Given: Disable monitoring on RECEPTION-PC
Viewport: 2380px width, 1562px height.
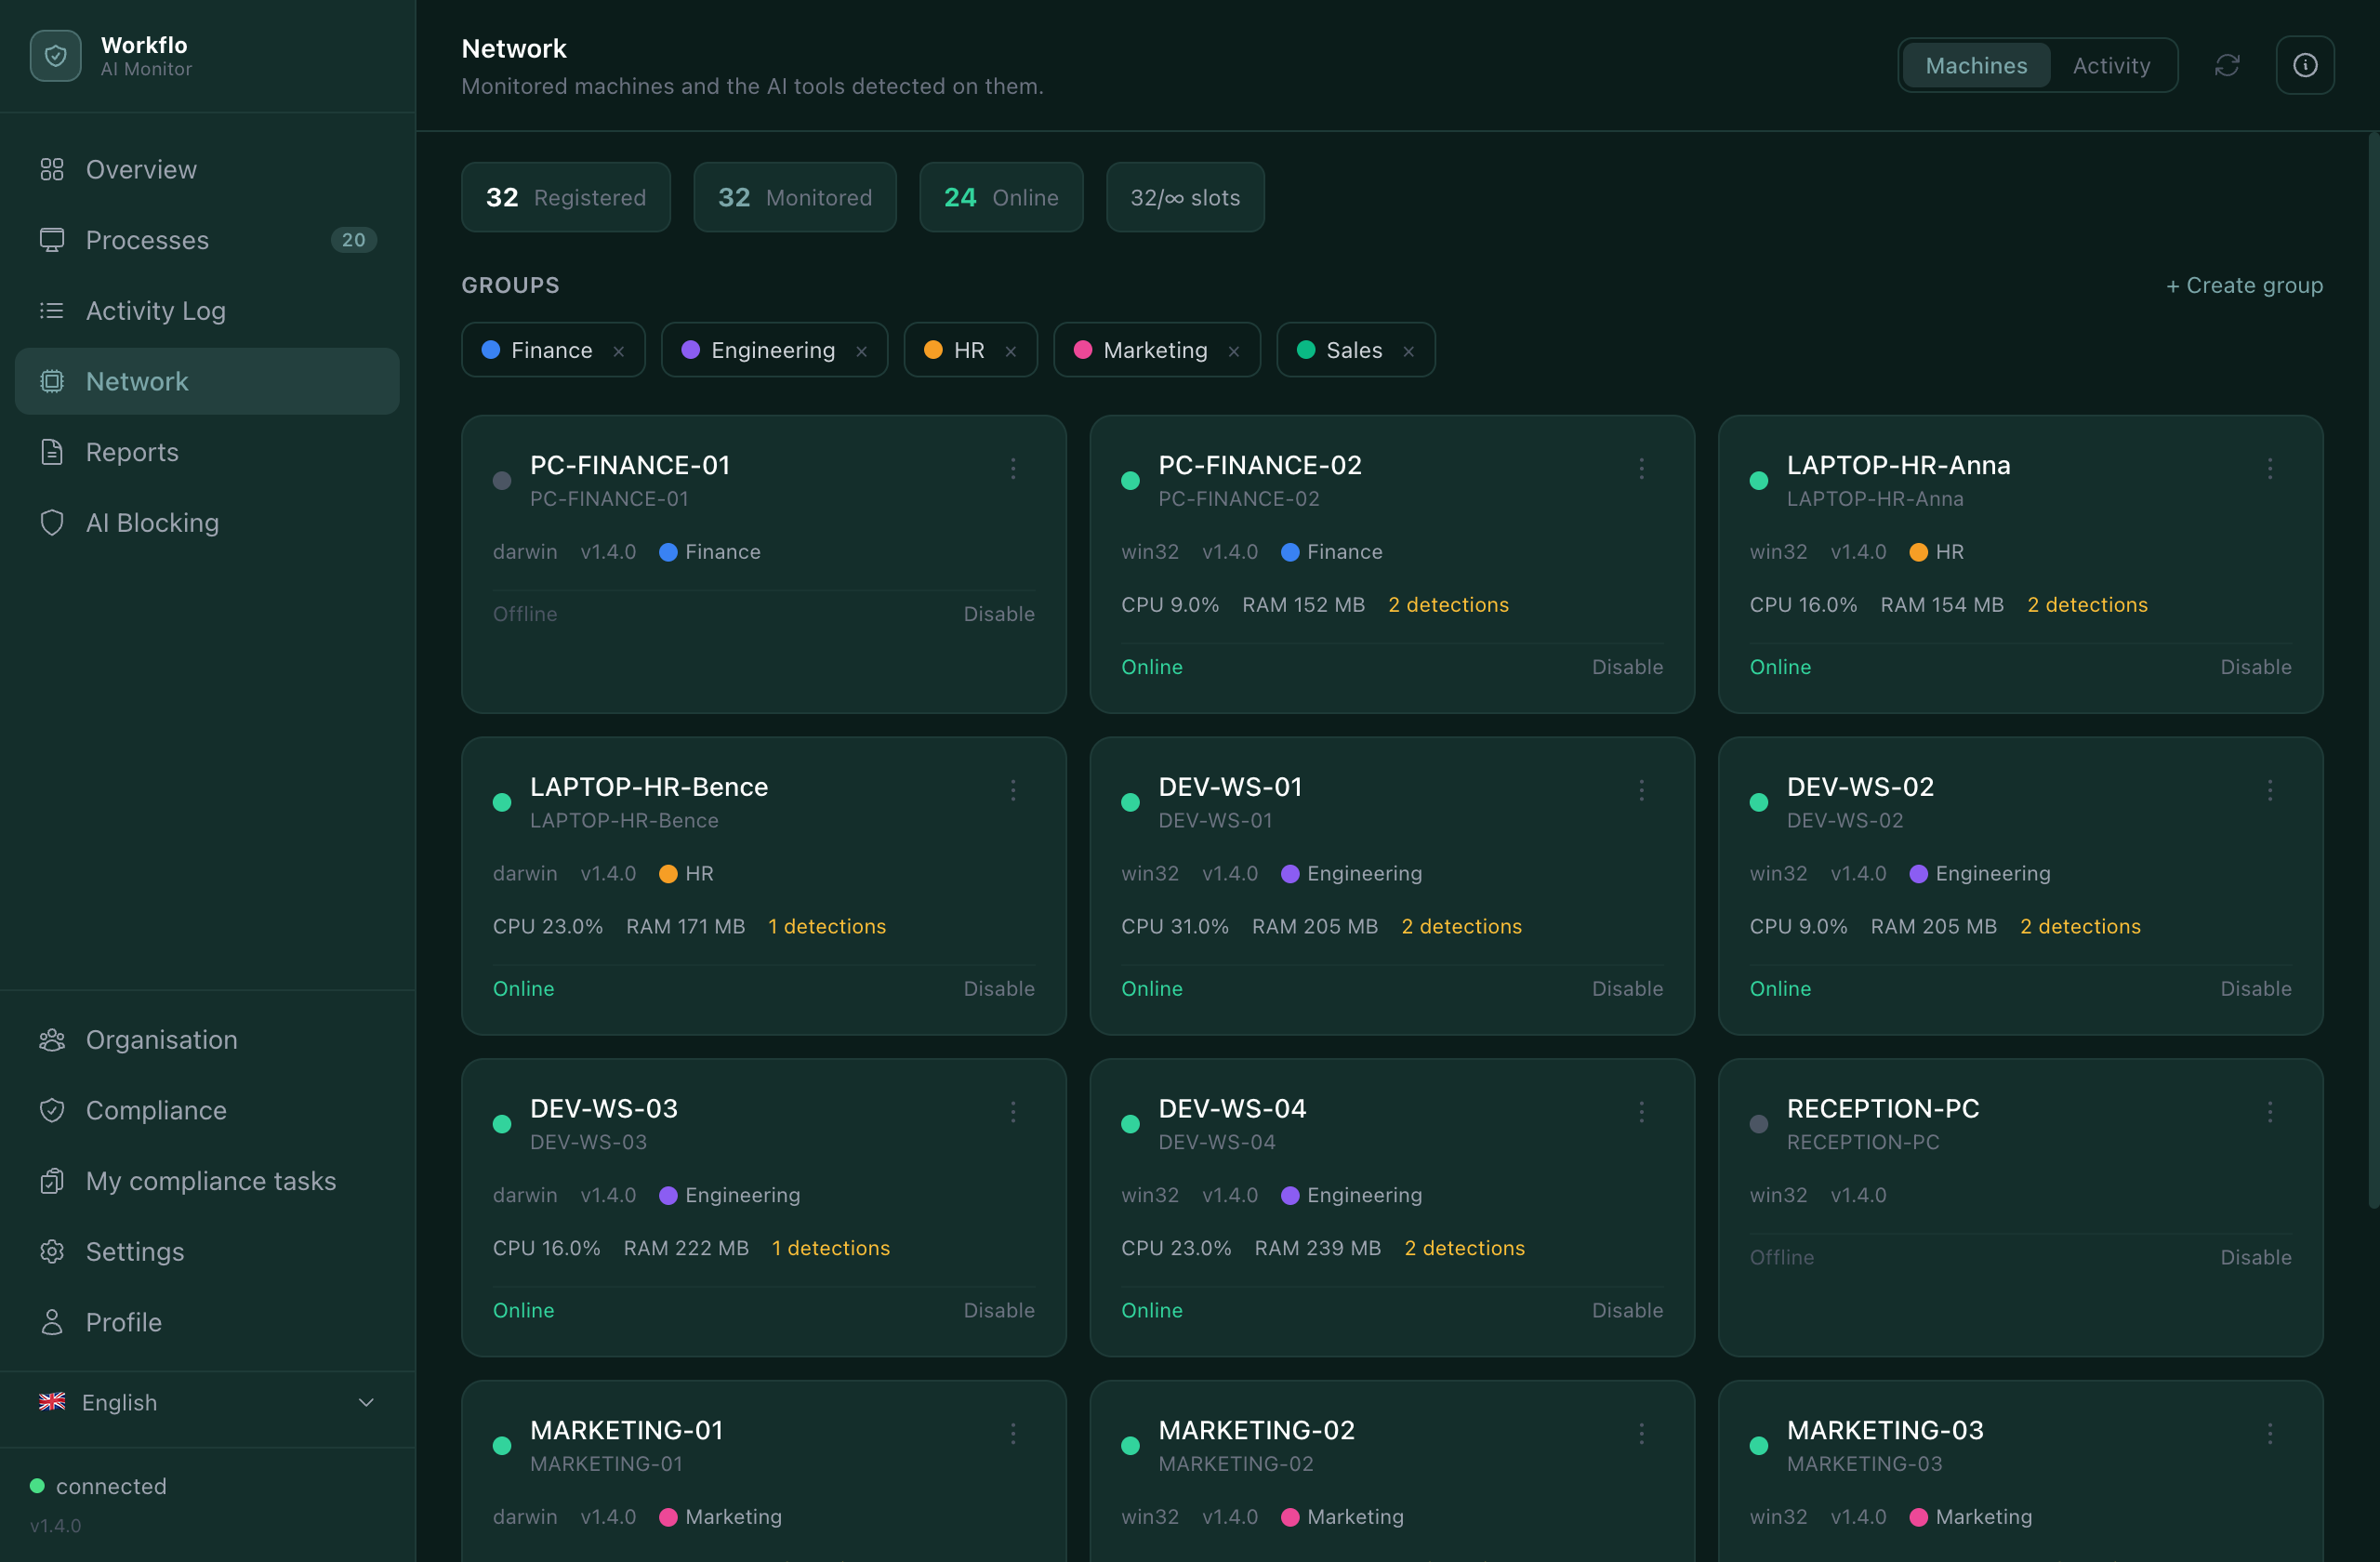Looking at the screenshot, I should 2256,1257.
